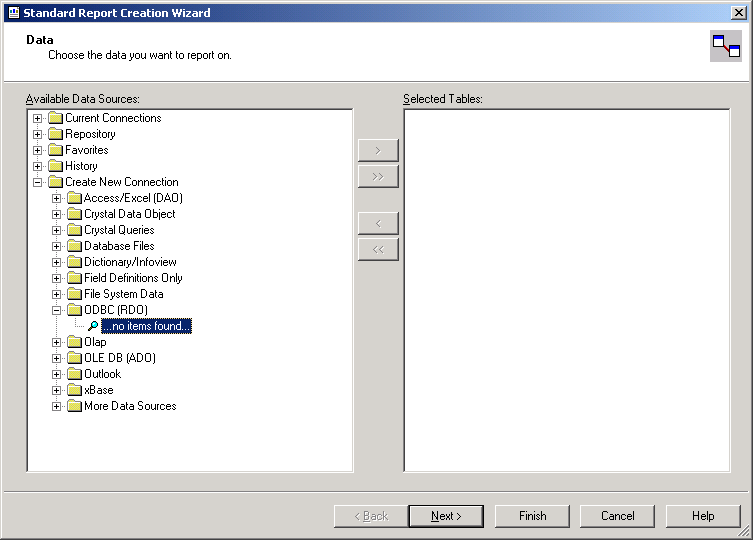Select the File System Data item
The width and height of the screenshot is (753, 540).
click(123, 294)
